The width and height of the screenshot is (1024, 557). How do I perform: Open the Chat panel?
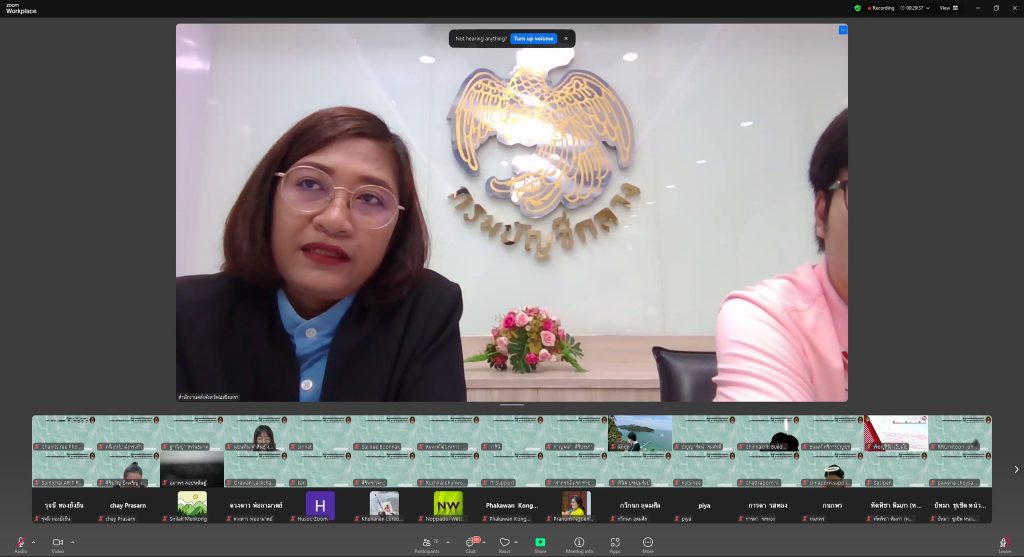click(x=470, y=545)
